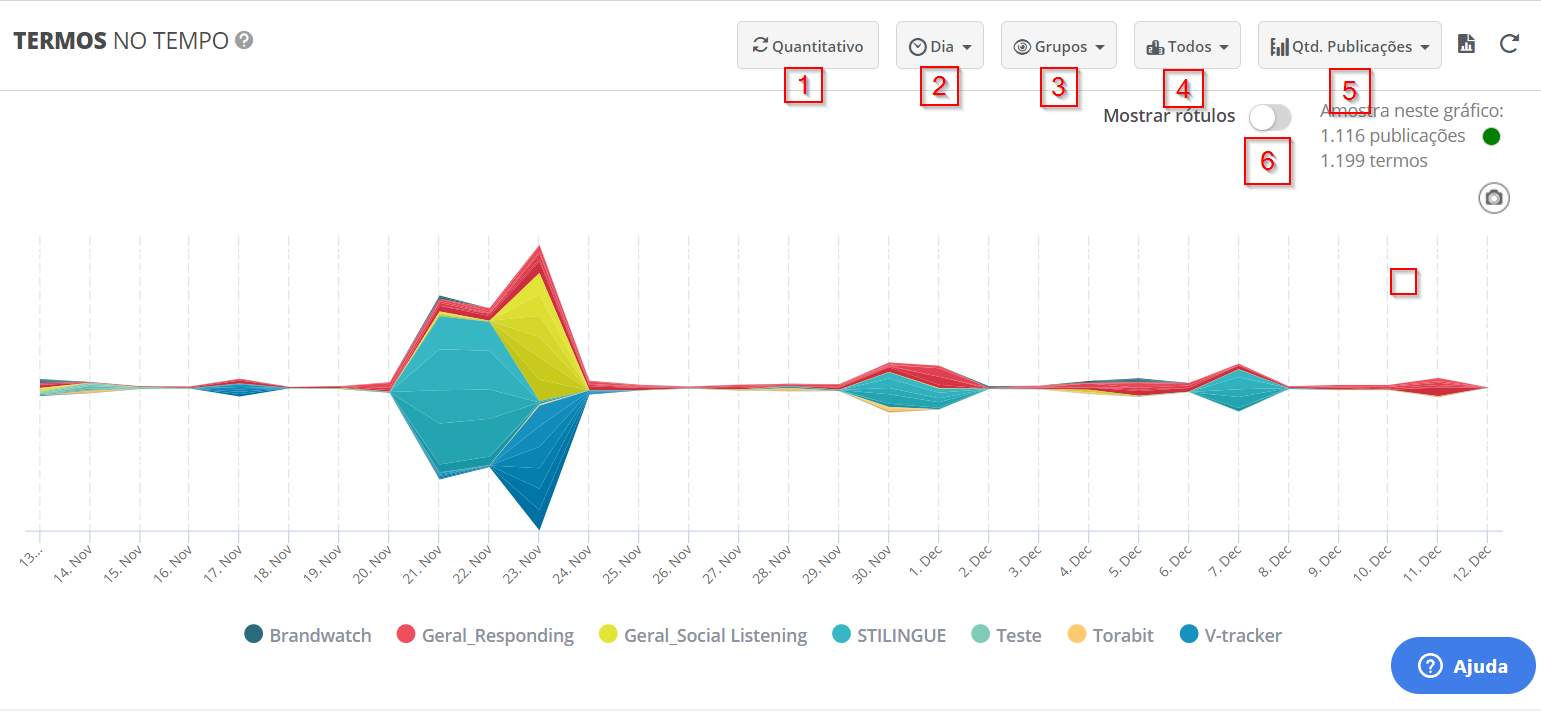Switch the Quantitativo chart mode button
Screen dimensions: 1541x711
point(807,46)
